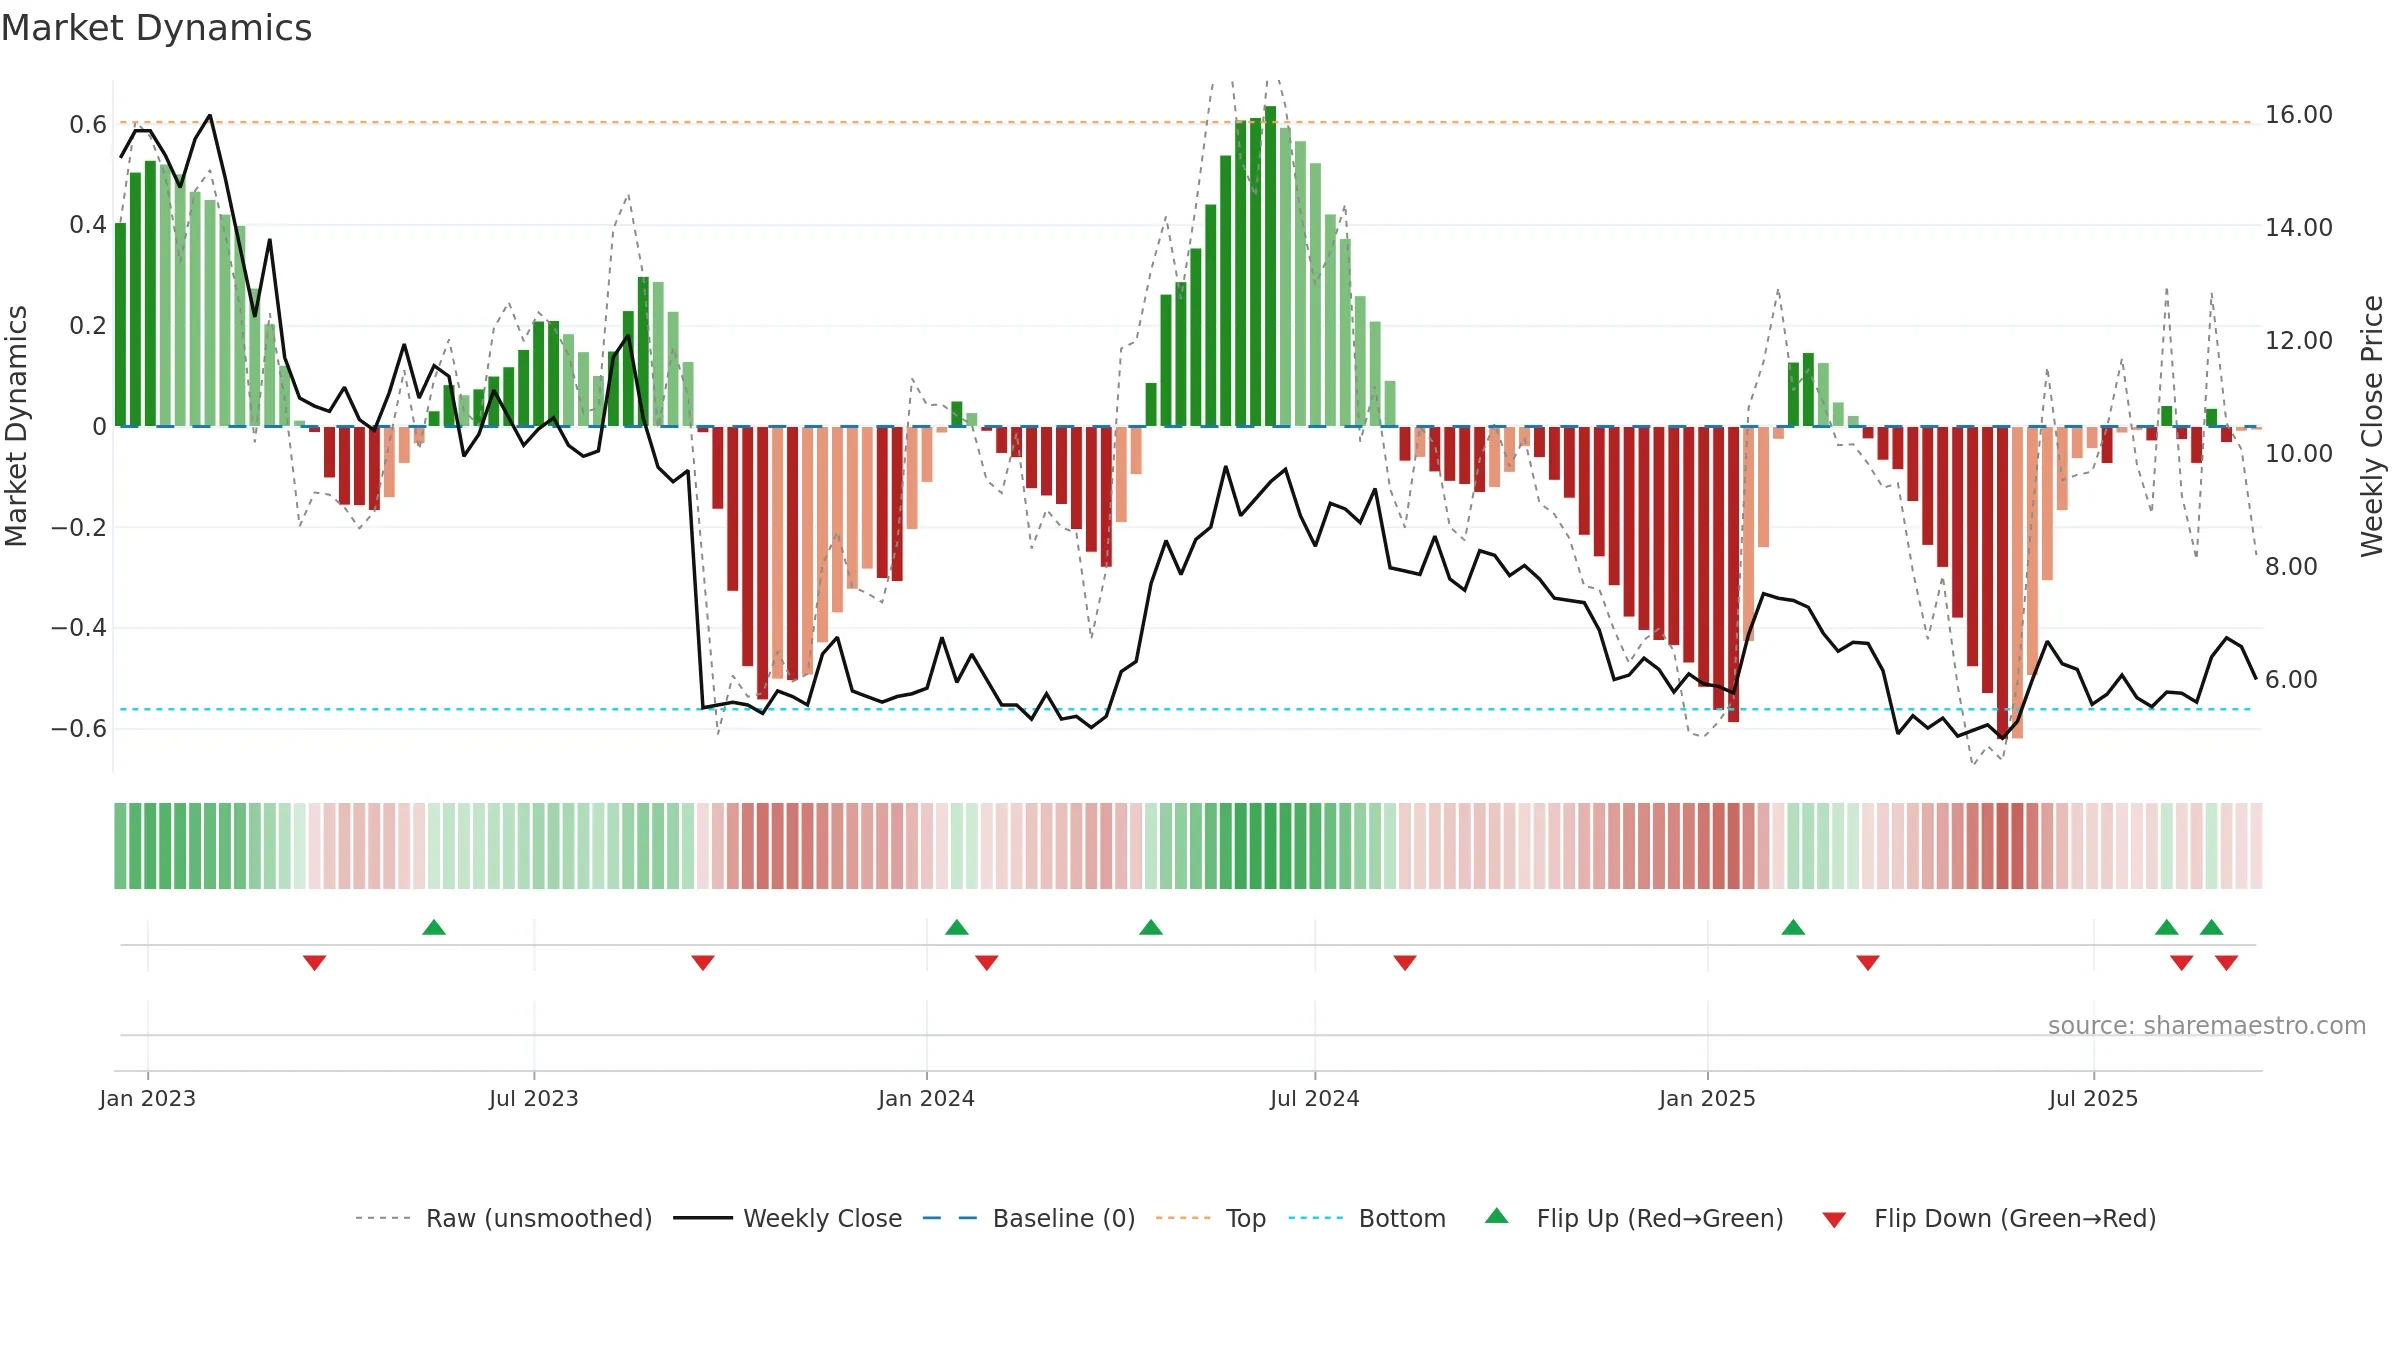The height and width of the screenshot is (1350, 2400).
Task: Click the flip-up marker just after Jan 2024
Action: click(957, 927)
